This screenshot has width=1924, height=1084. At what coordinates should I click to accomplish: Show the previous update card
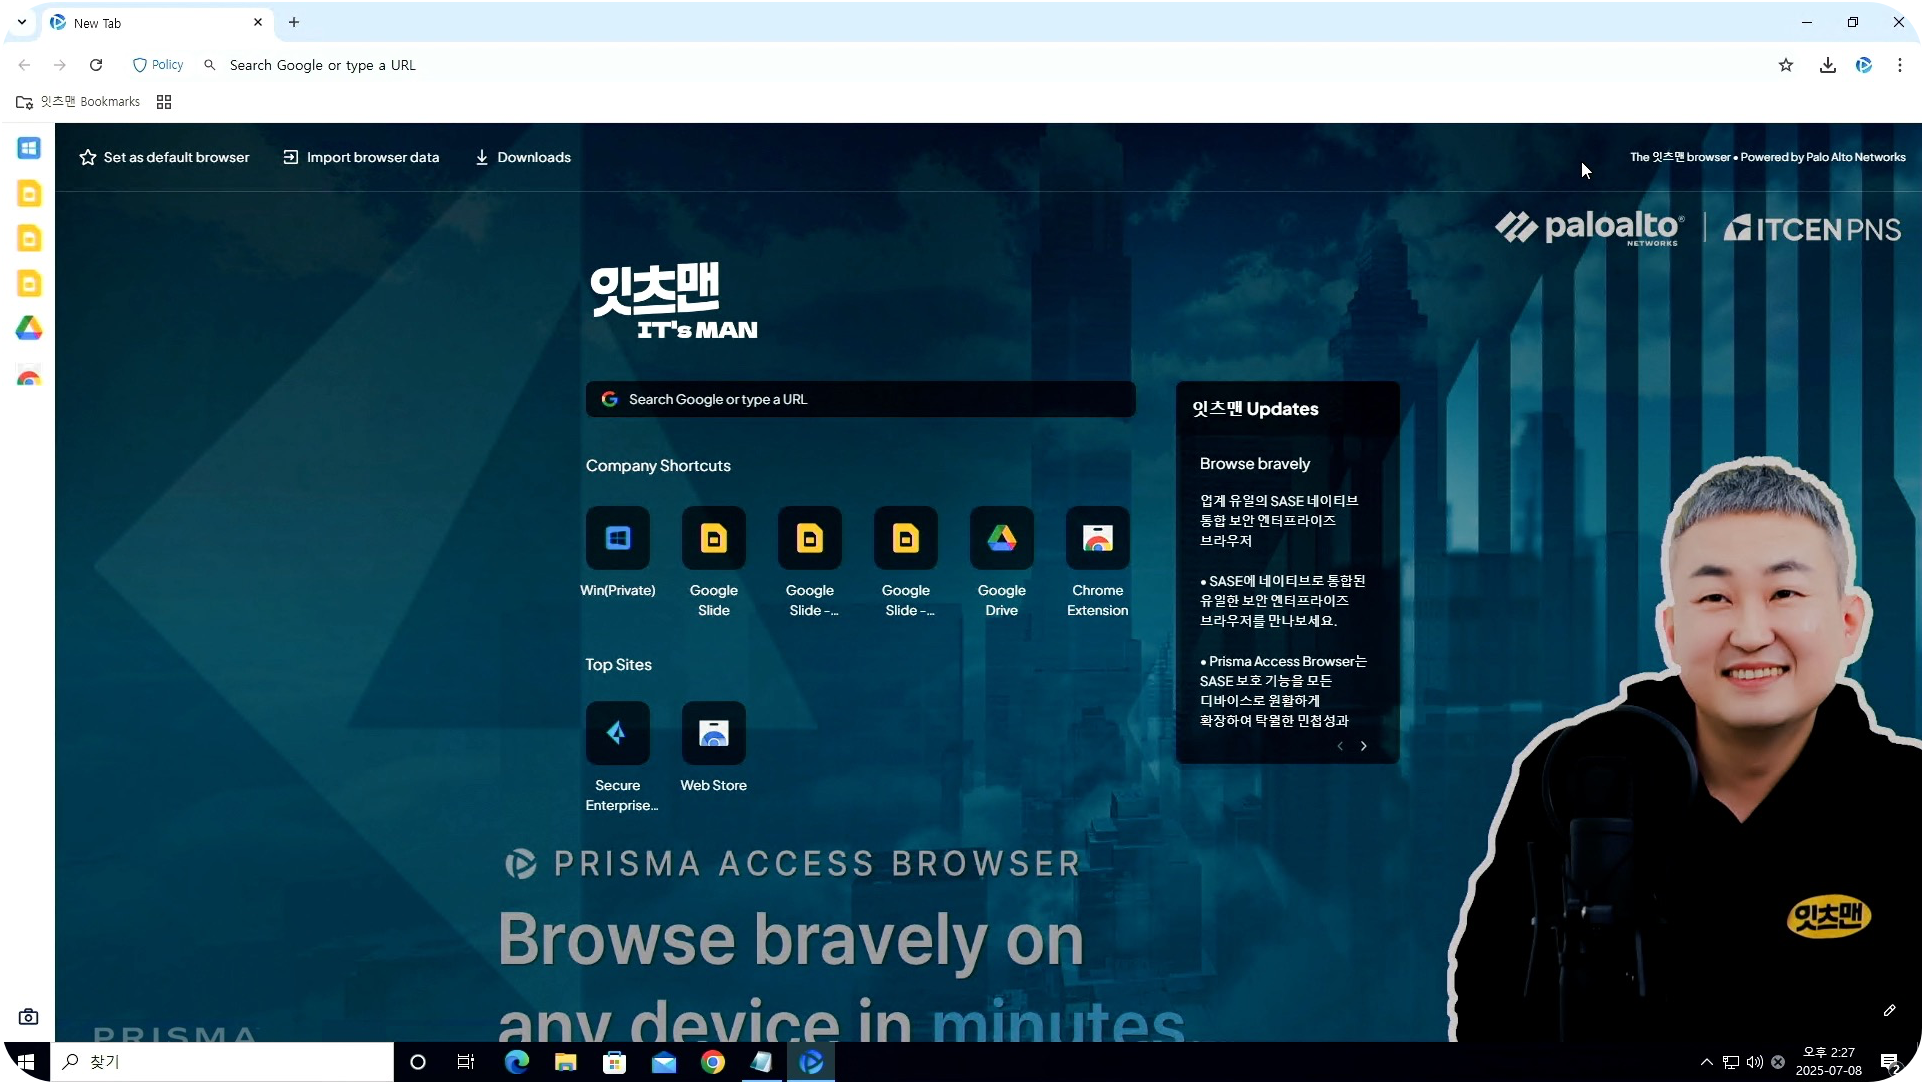[x=1340, y=746]
